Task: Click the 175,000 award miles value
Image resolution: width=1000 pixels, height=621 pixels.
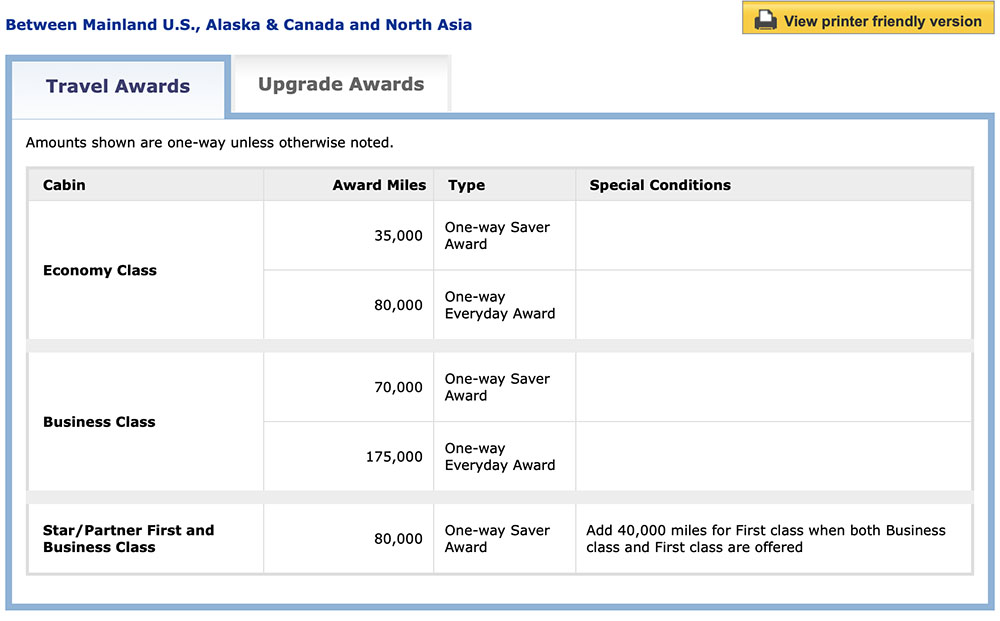Action: (393, 457)
